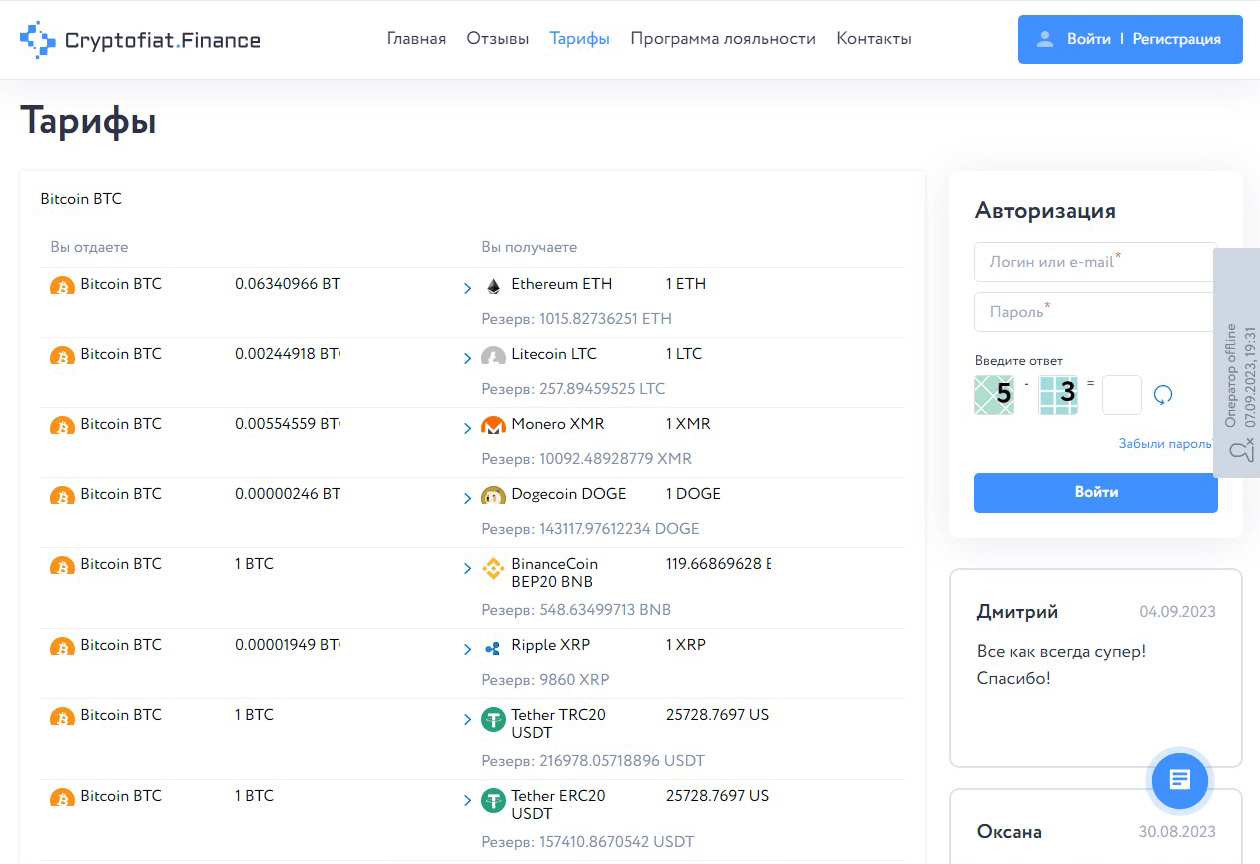Click the arrow chevron in the Ripple row

tap(467, 650)
